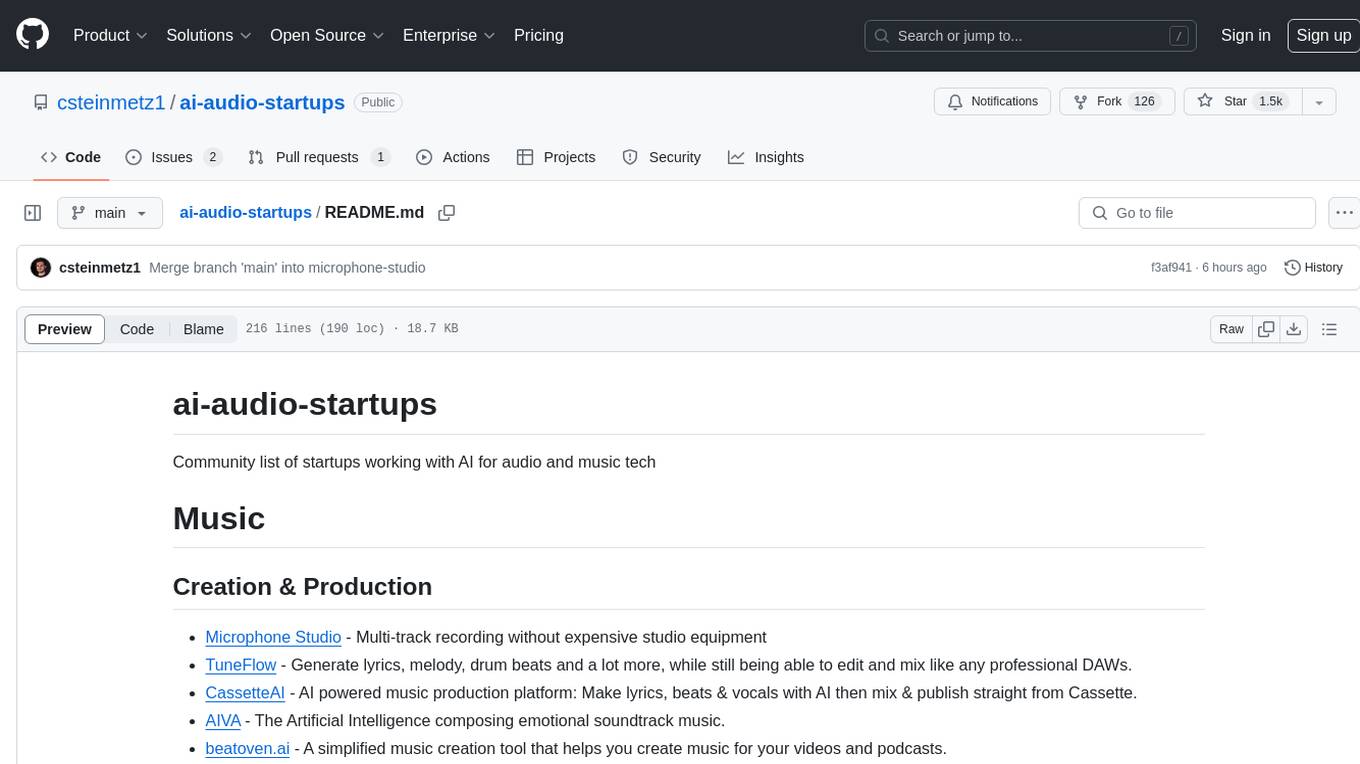1360x764 pixels.
Task: Focus the Search or jump to field
Action: (x=1032, y=36)
